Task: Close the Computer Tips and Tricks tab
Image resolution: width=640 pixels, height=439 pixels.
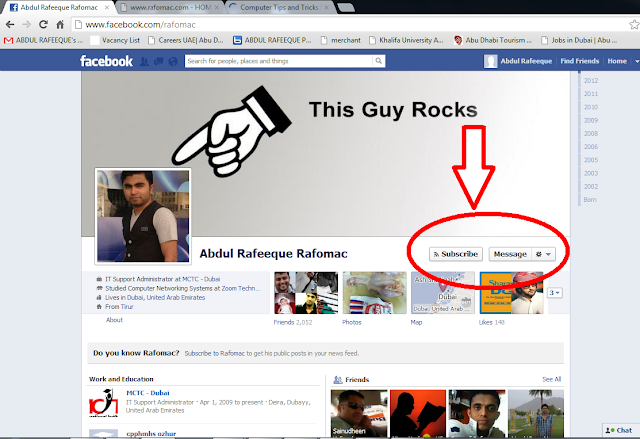Action: (x=326, y=7)
